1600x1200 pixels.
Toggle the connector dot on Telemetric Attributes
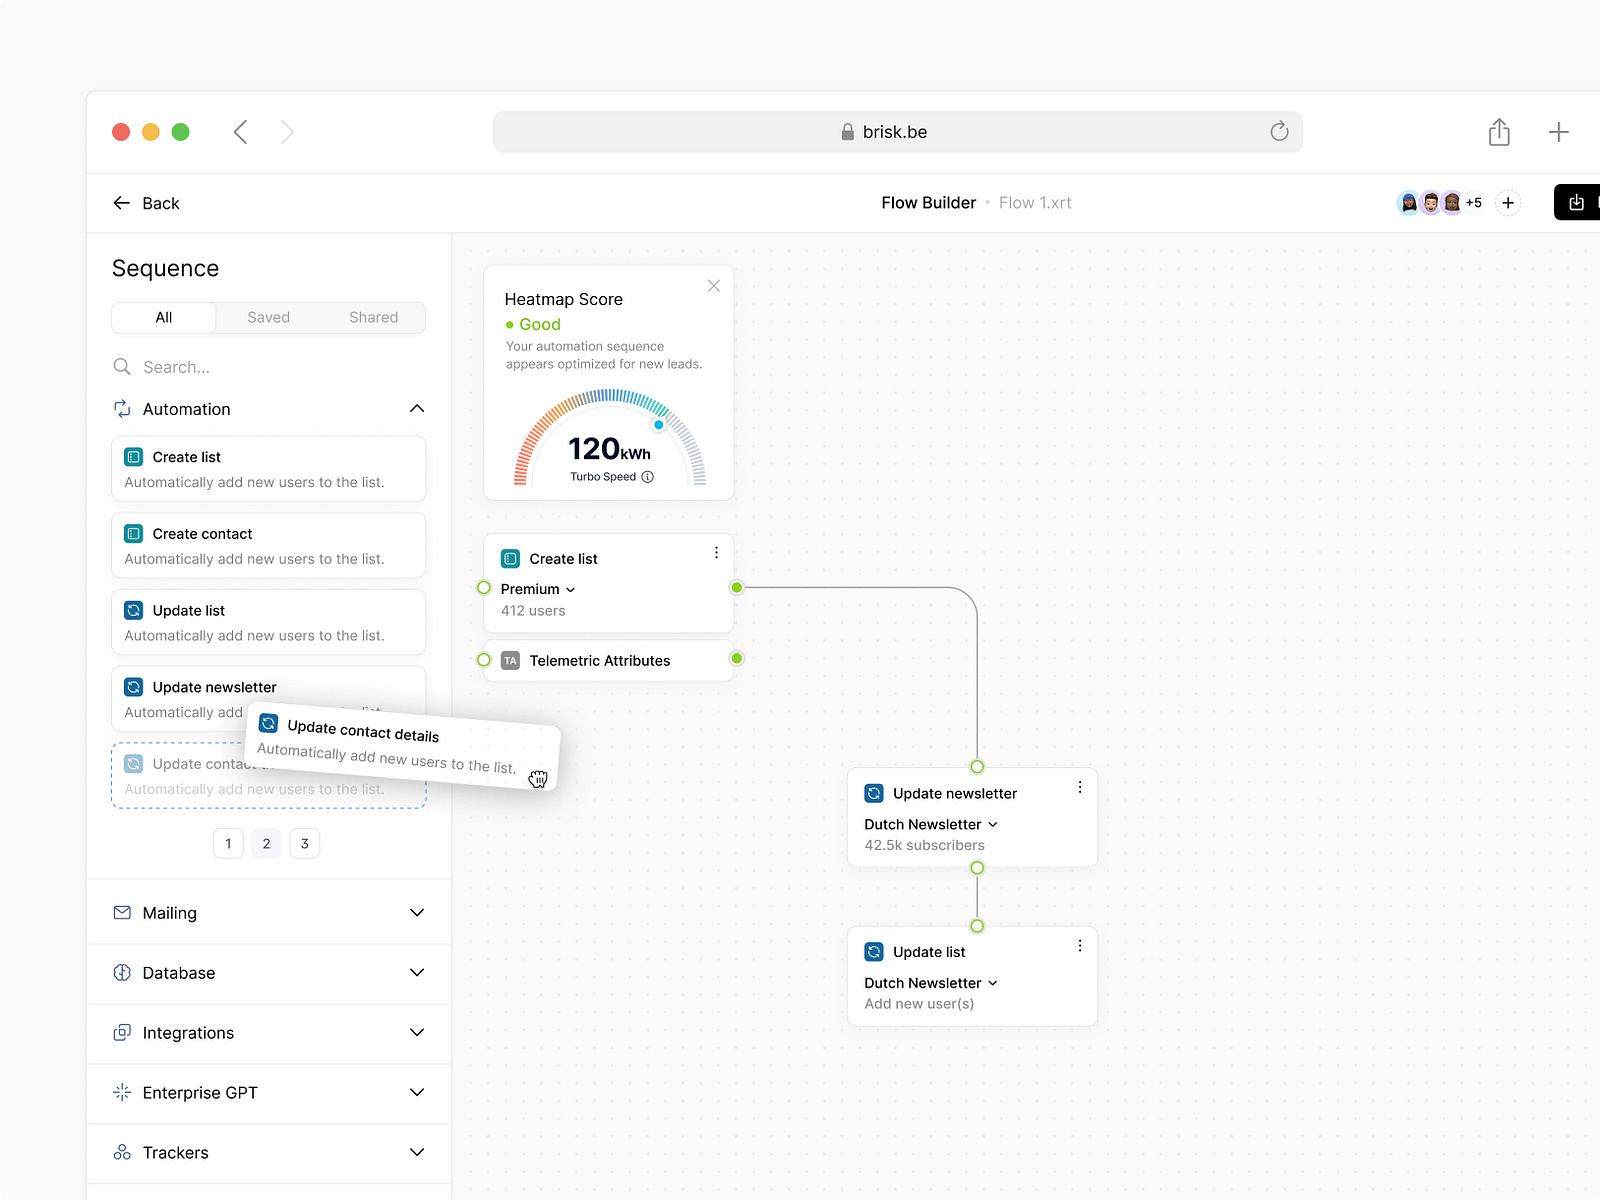click(737, 659)
